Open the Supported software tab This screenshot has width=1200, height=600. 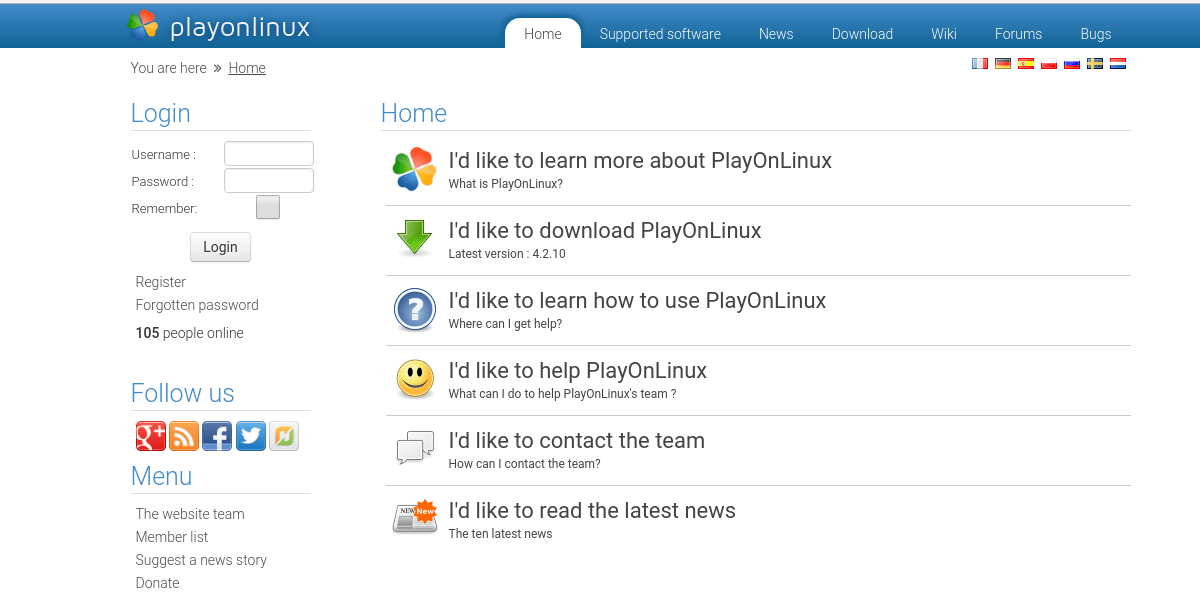(x=660, y=34)
